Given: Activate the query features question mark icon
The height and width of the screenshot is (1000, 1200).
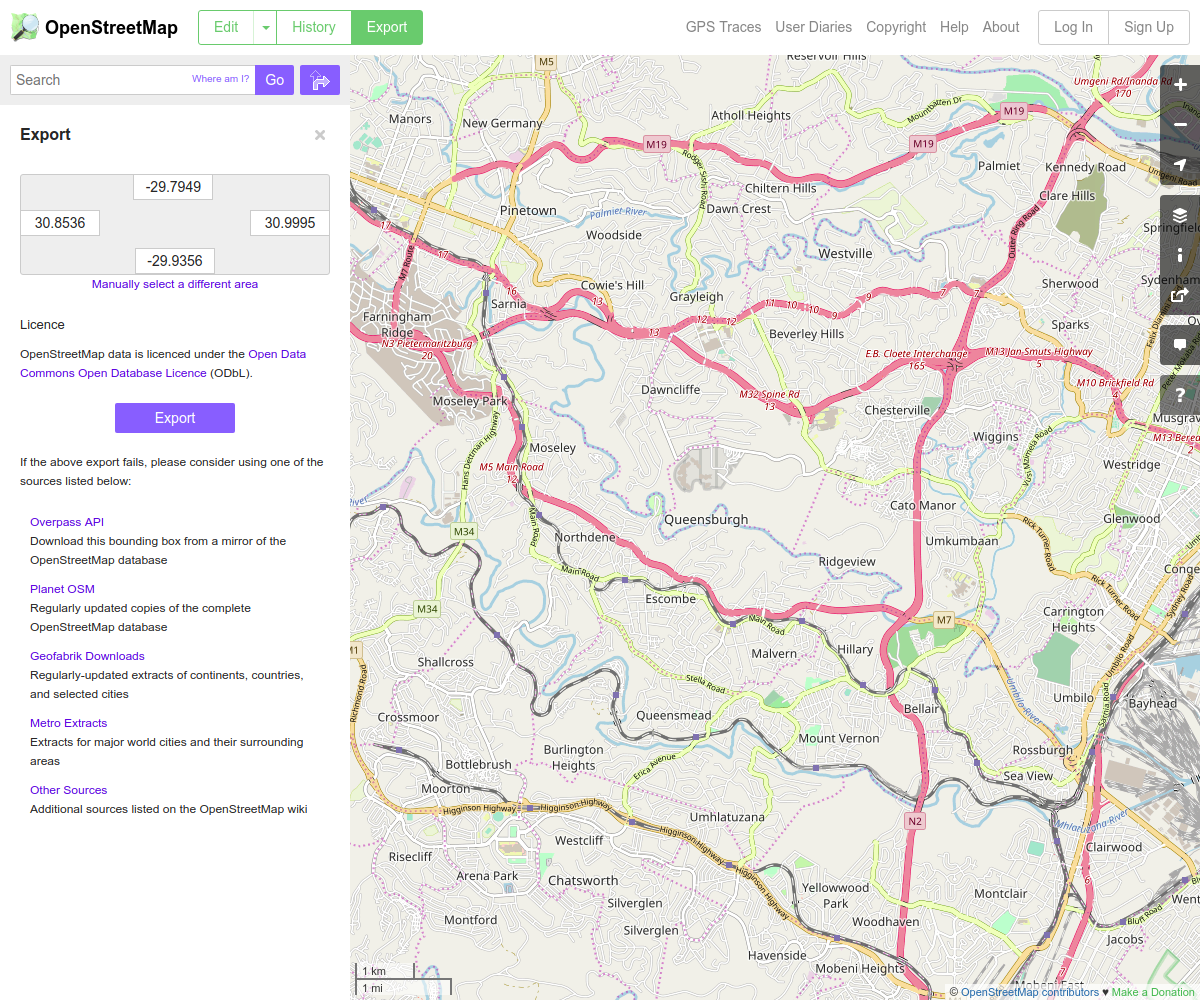Looking at the screenshot, I should click(x=1180, y=394).
